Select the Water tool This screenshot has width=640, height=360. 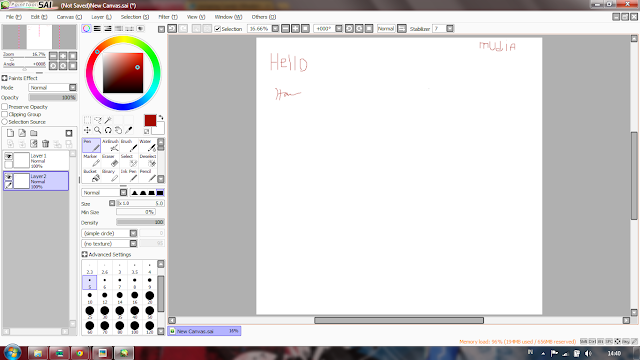147,145
